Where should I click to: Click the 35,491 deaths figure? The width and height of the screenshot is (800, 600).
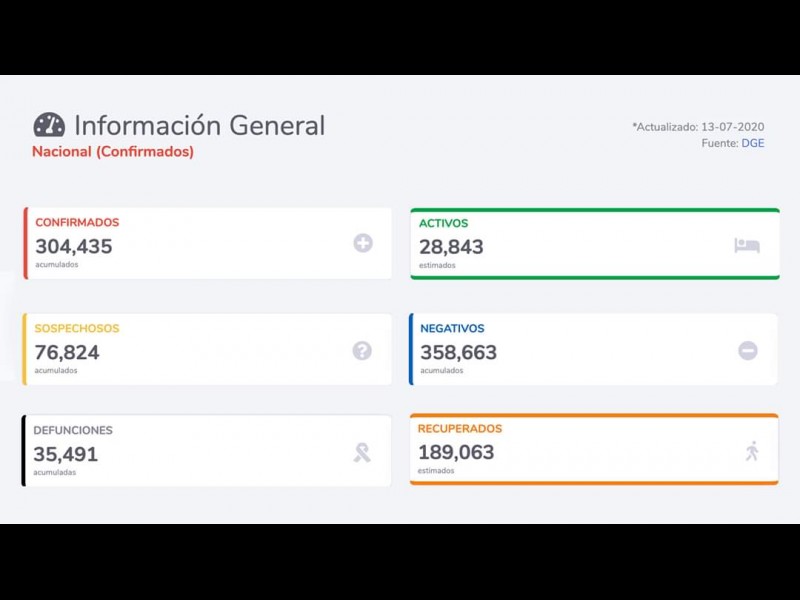point(66,454)
